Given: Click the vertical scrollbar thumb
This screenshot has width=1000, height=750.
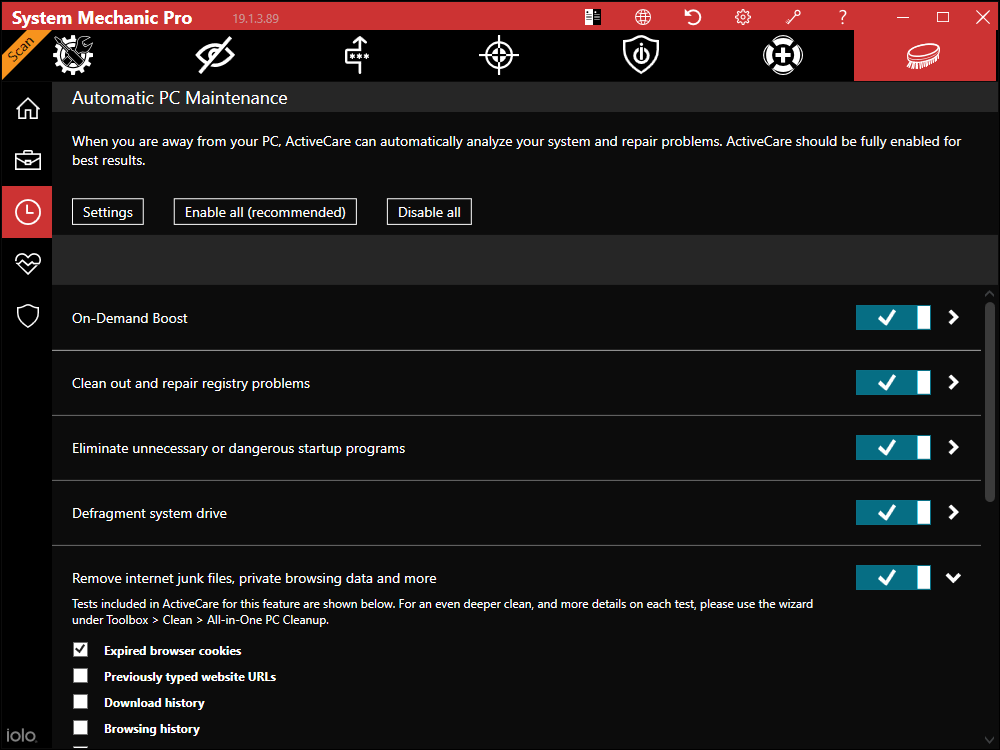Looking at the screenshot, I should [990, 402].
